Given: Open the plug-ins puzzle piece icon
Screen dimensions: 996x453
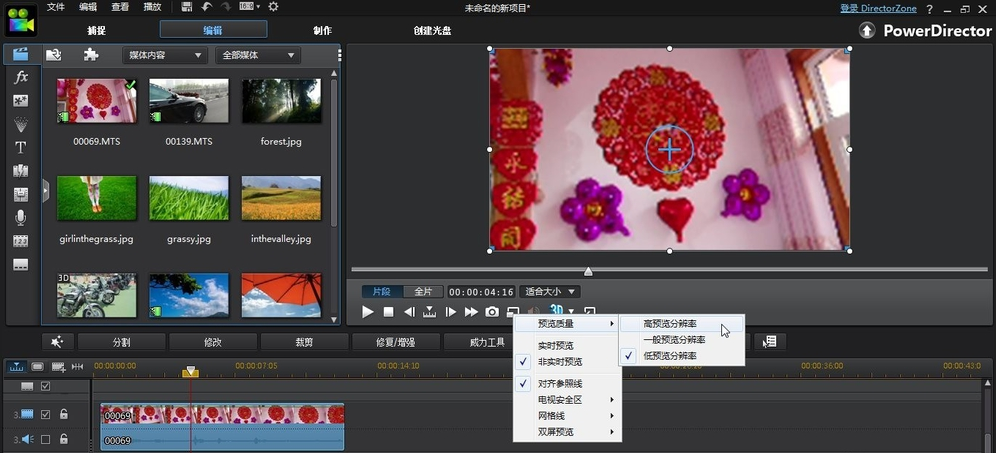Looking at the screenshot, I should (91, 55).
